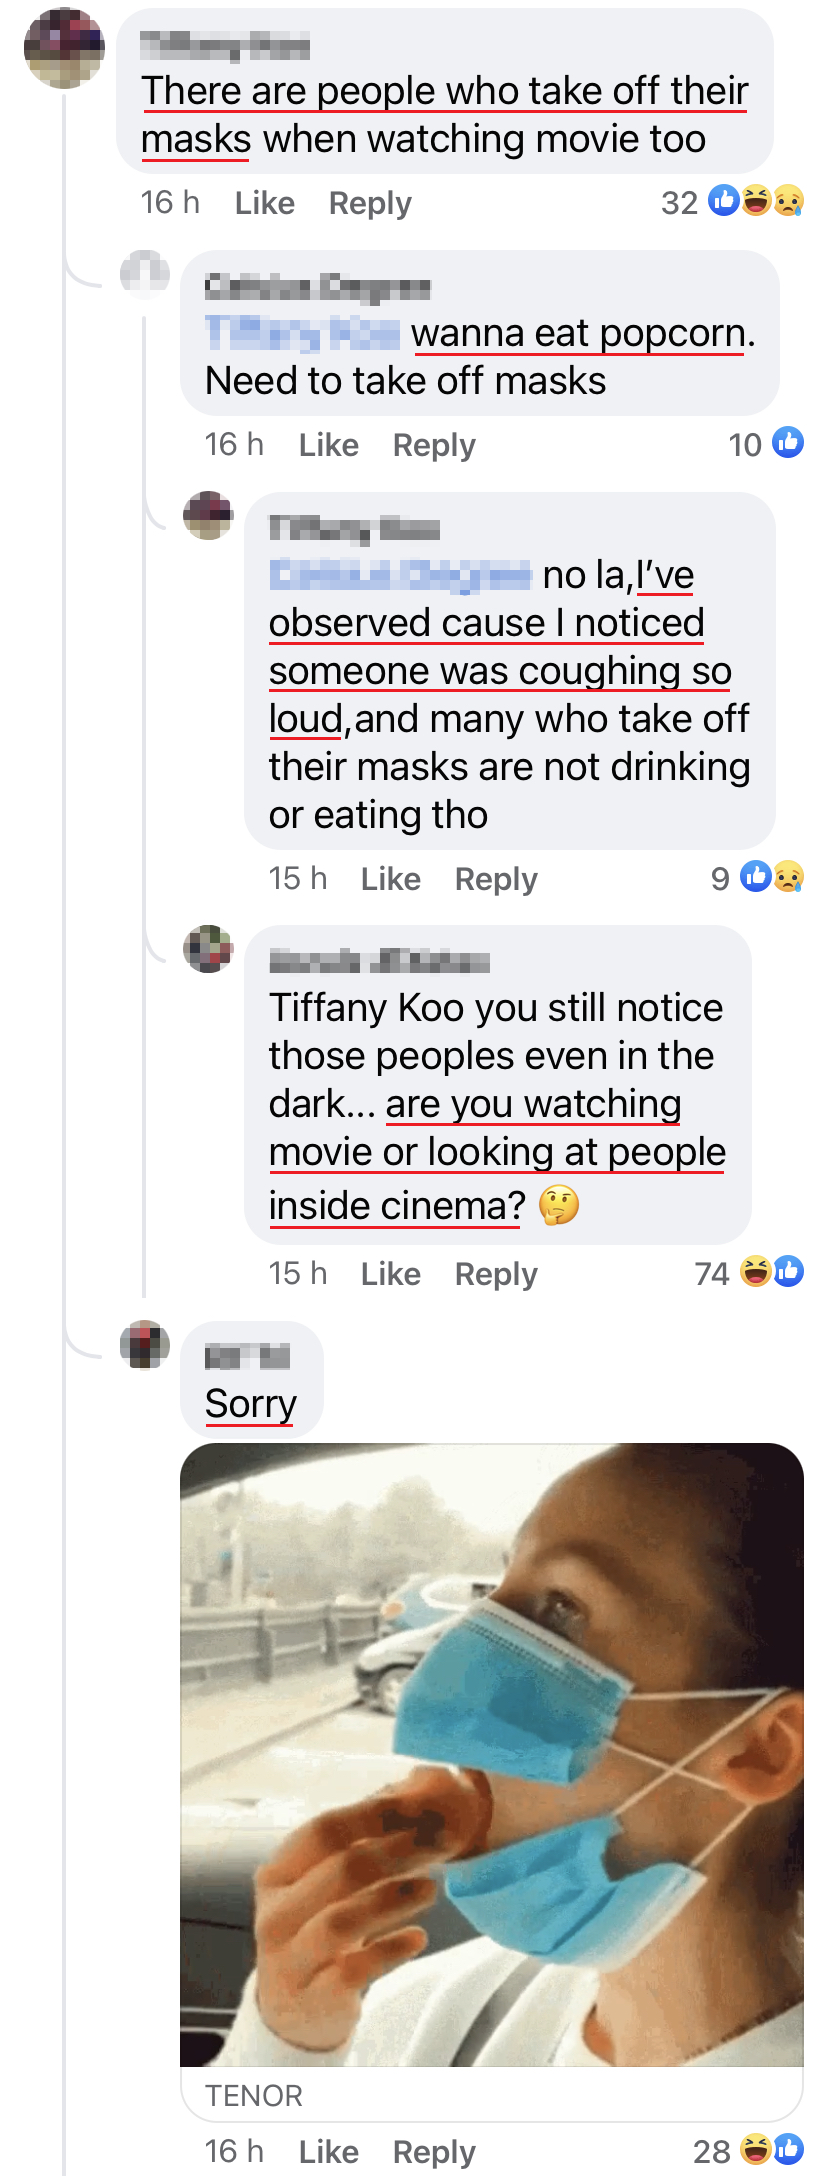The width and height of the screenshot is (828, 2176).
Task: Click the avatar of the cinema question commenter
Action: tap(208, 949)
